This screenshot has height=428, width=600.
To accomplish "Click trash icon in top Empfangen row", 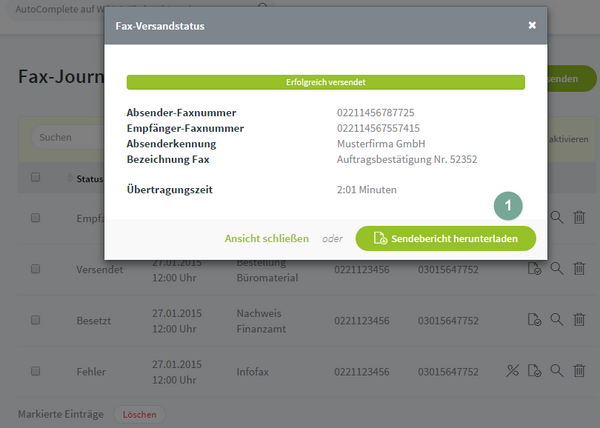I will 579,217.
